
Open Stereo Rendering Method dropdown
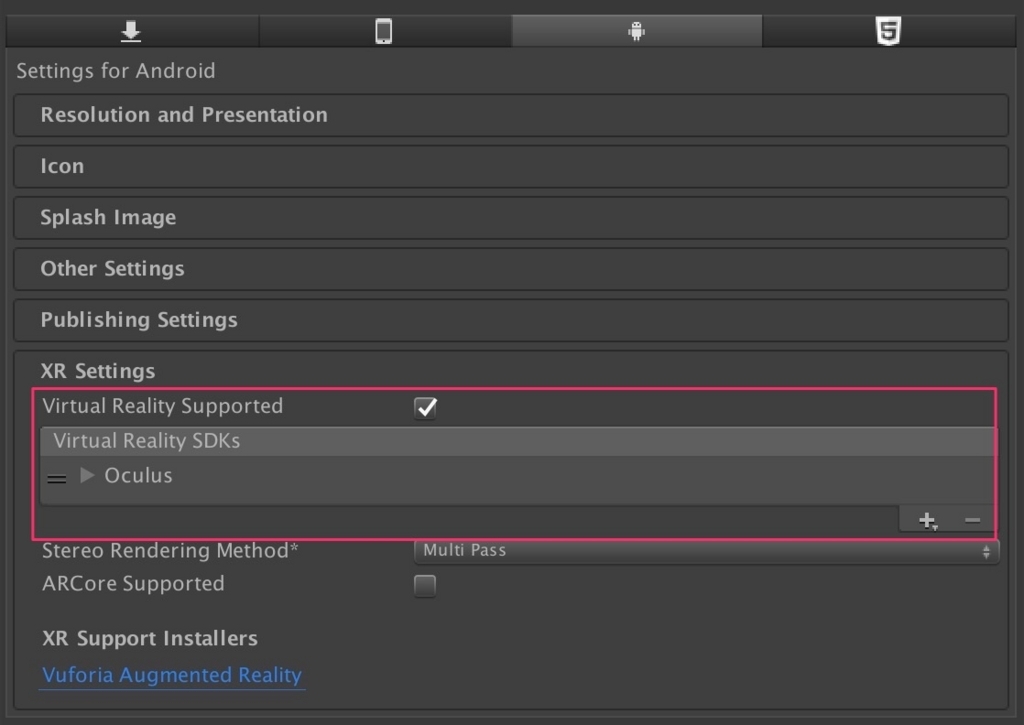tap(706, 551)
